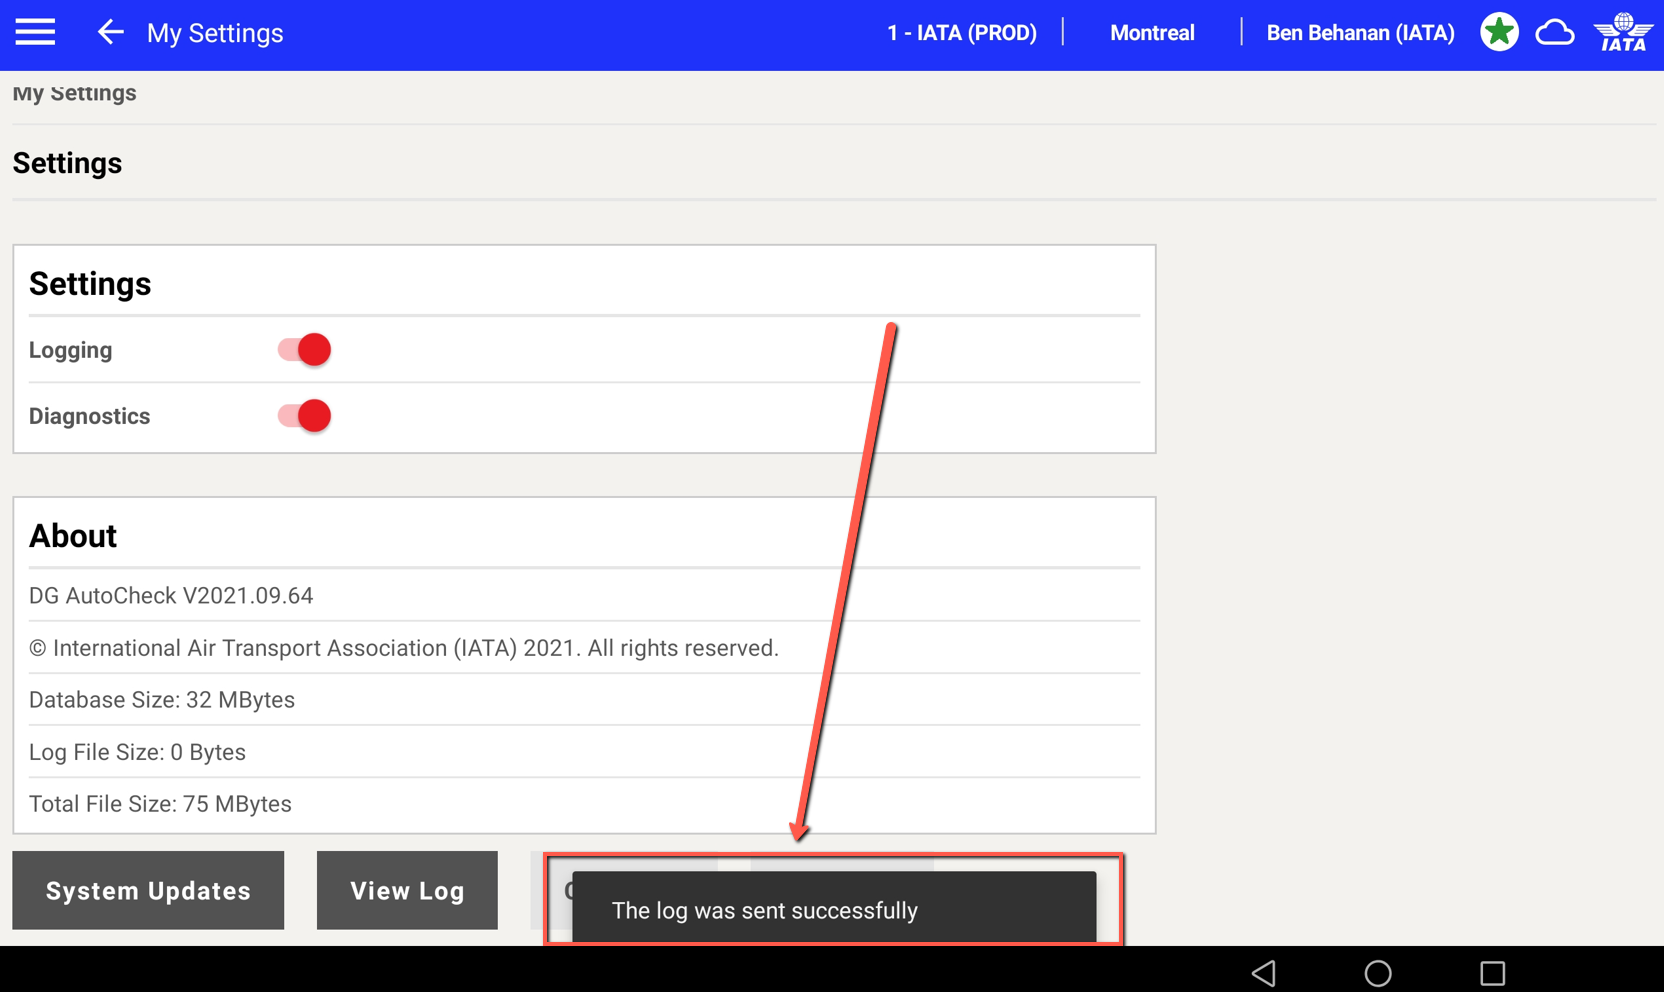
Task: Tap the log sent successfully toast
Action: 834,908
